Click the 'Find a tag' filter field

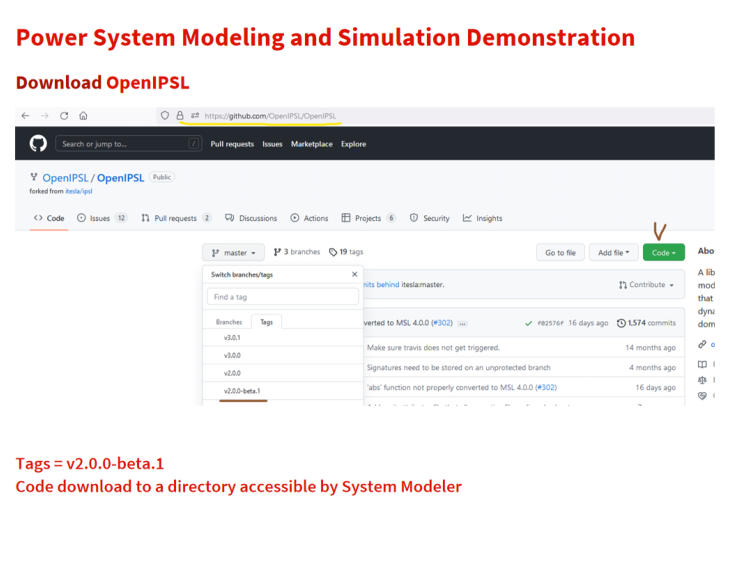pyautogui.click(x=283, y=297)
